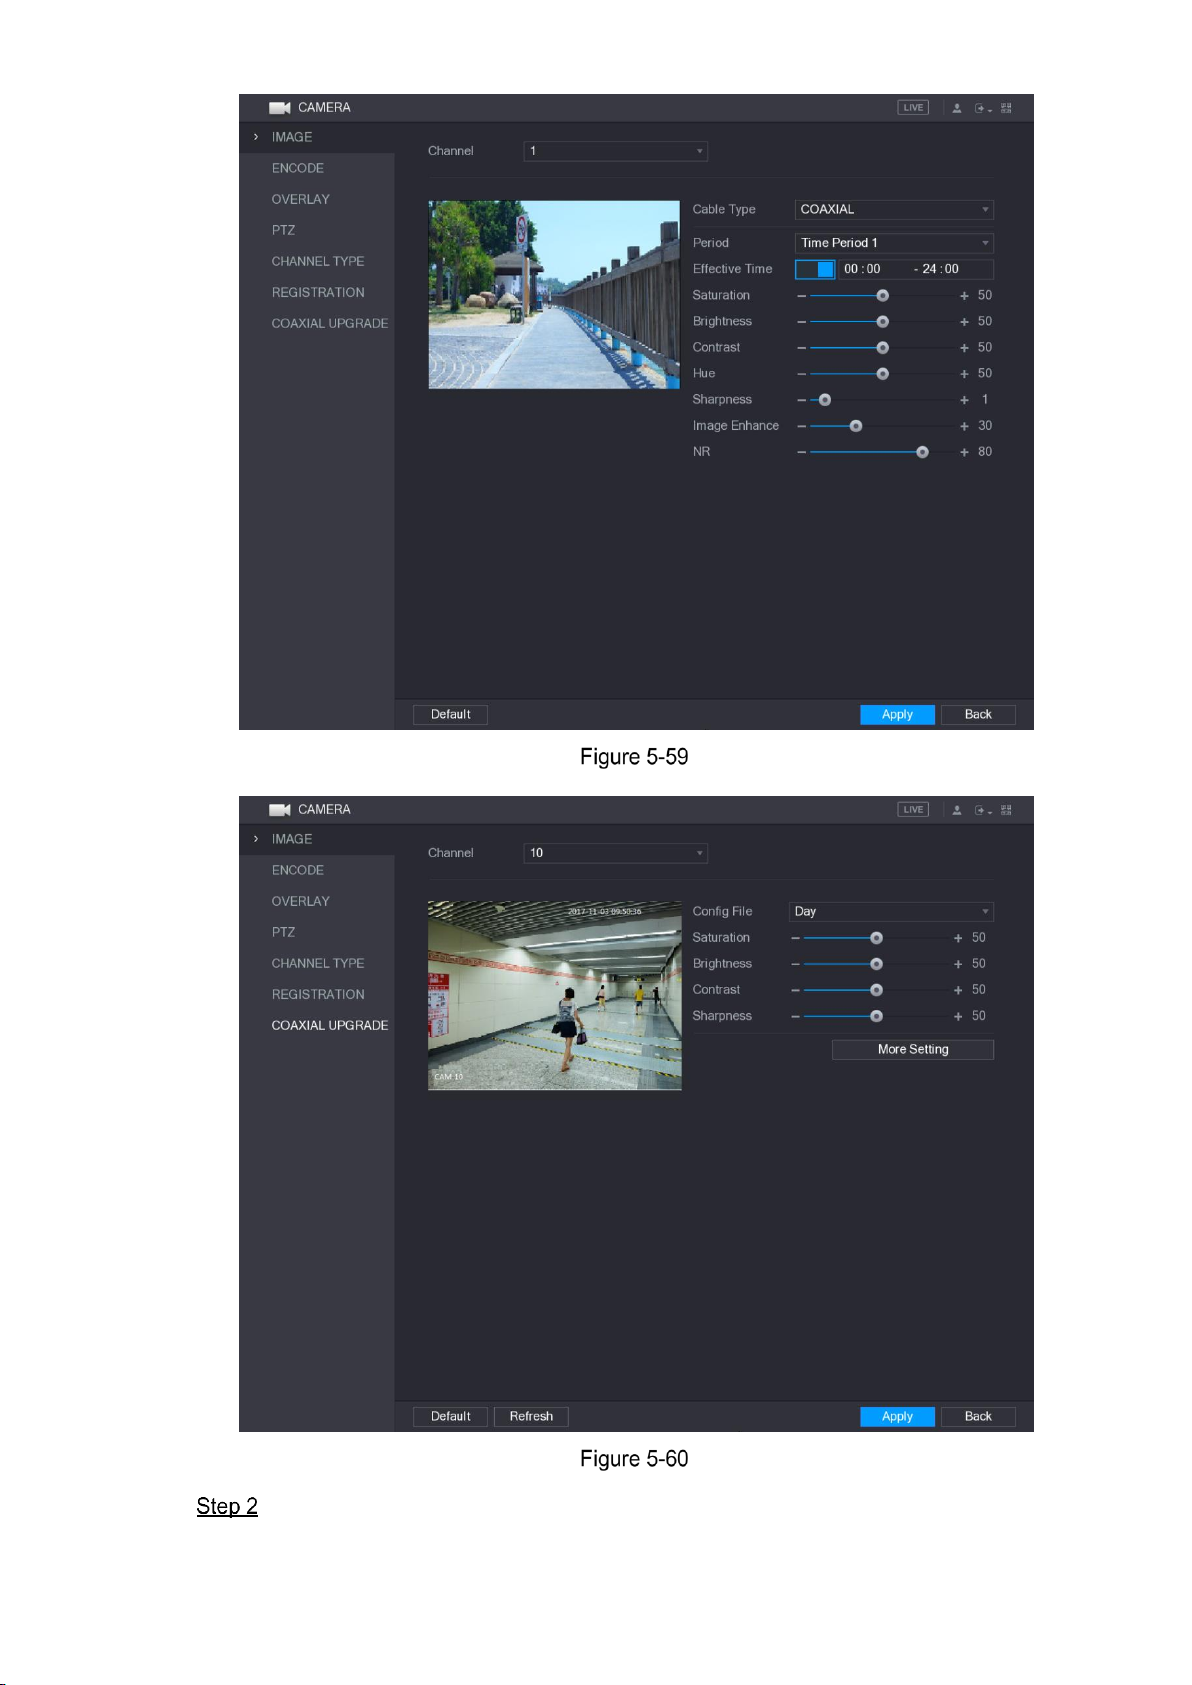Click plus icon for Brightness, channel 1

[x=964, y=322]
